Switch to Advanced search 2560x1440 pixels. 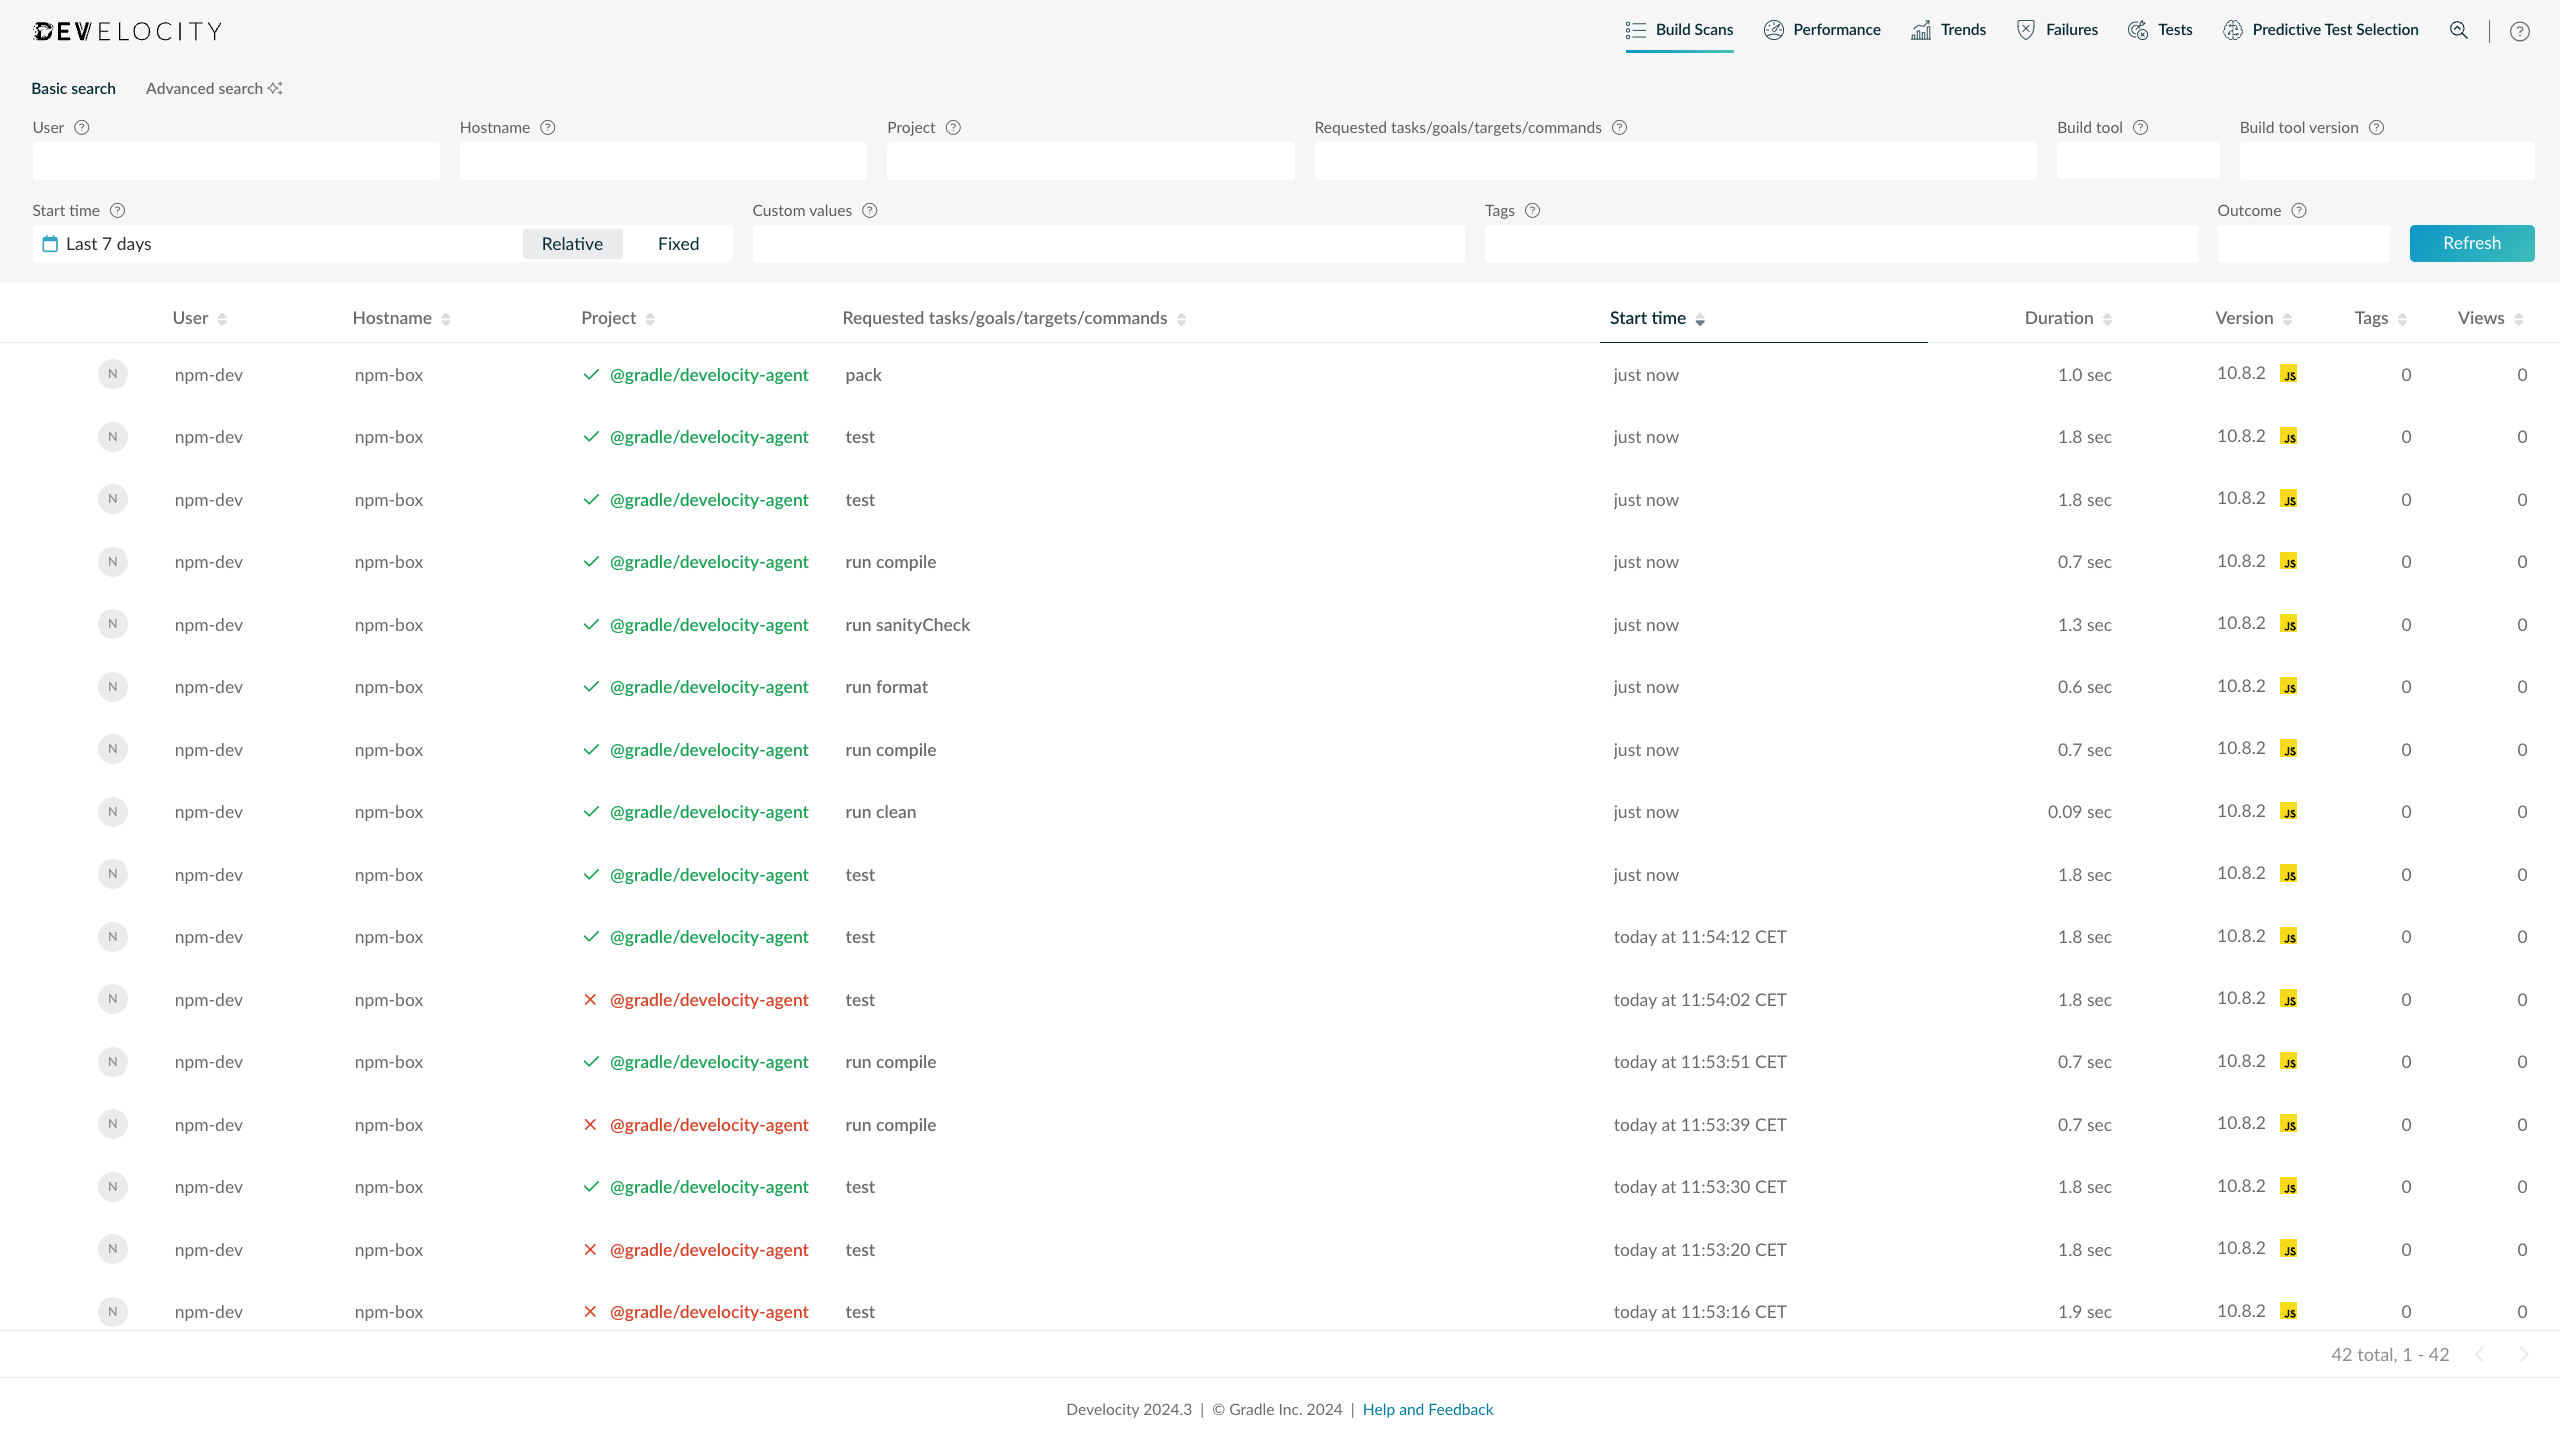(214, 88)
